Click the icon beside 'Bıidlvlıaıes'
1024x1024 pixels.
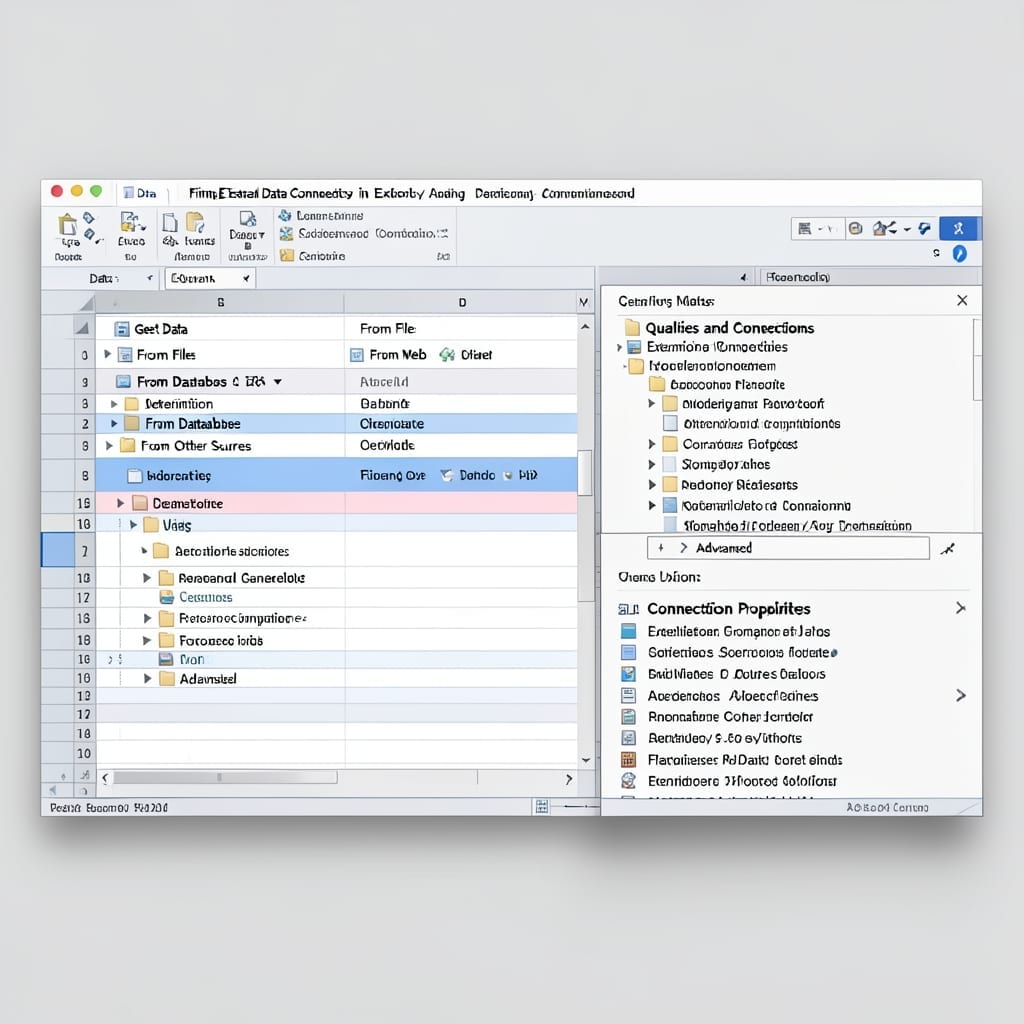coord(628,674)
